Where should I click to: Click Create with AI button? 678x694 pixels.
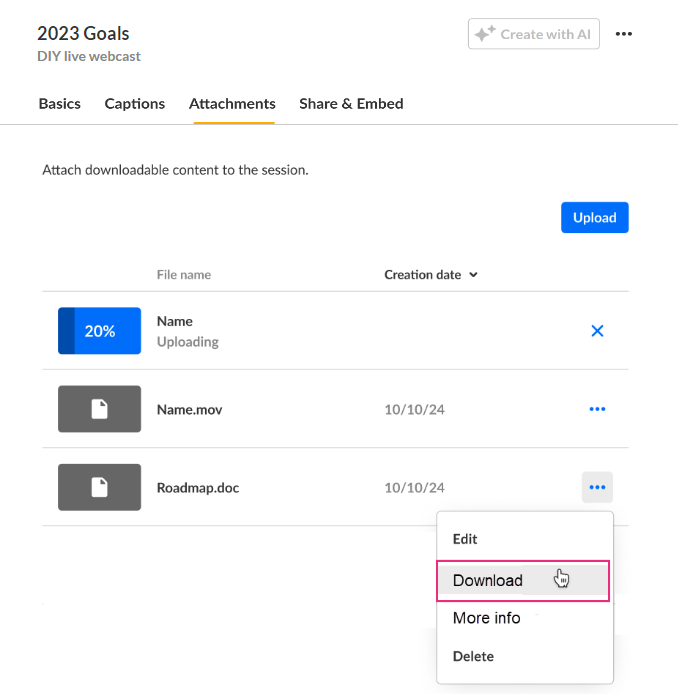pos(533,34)
